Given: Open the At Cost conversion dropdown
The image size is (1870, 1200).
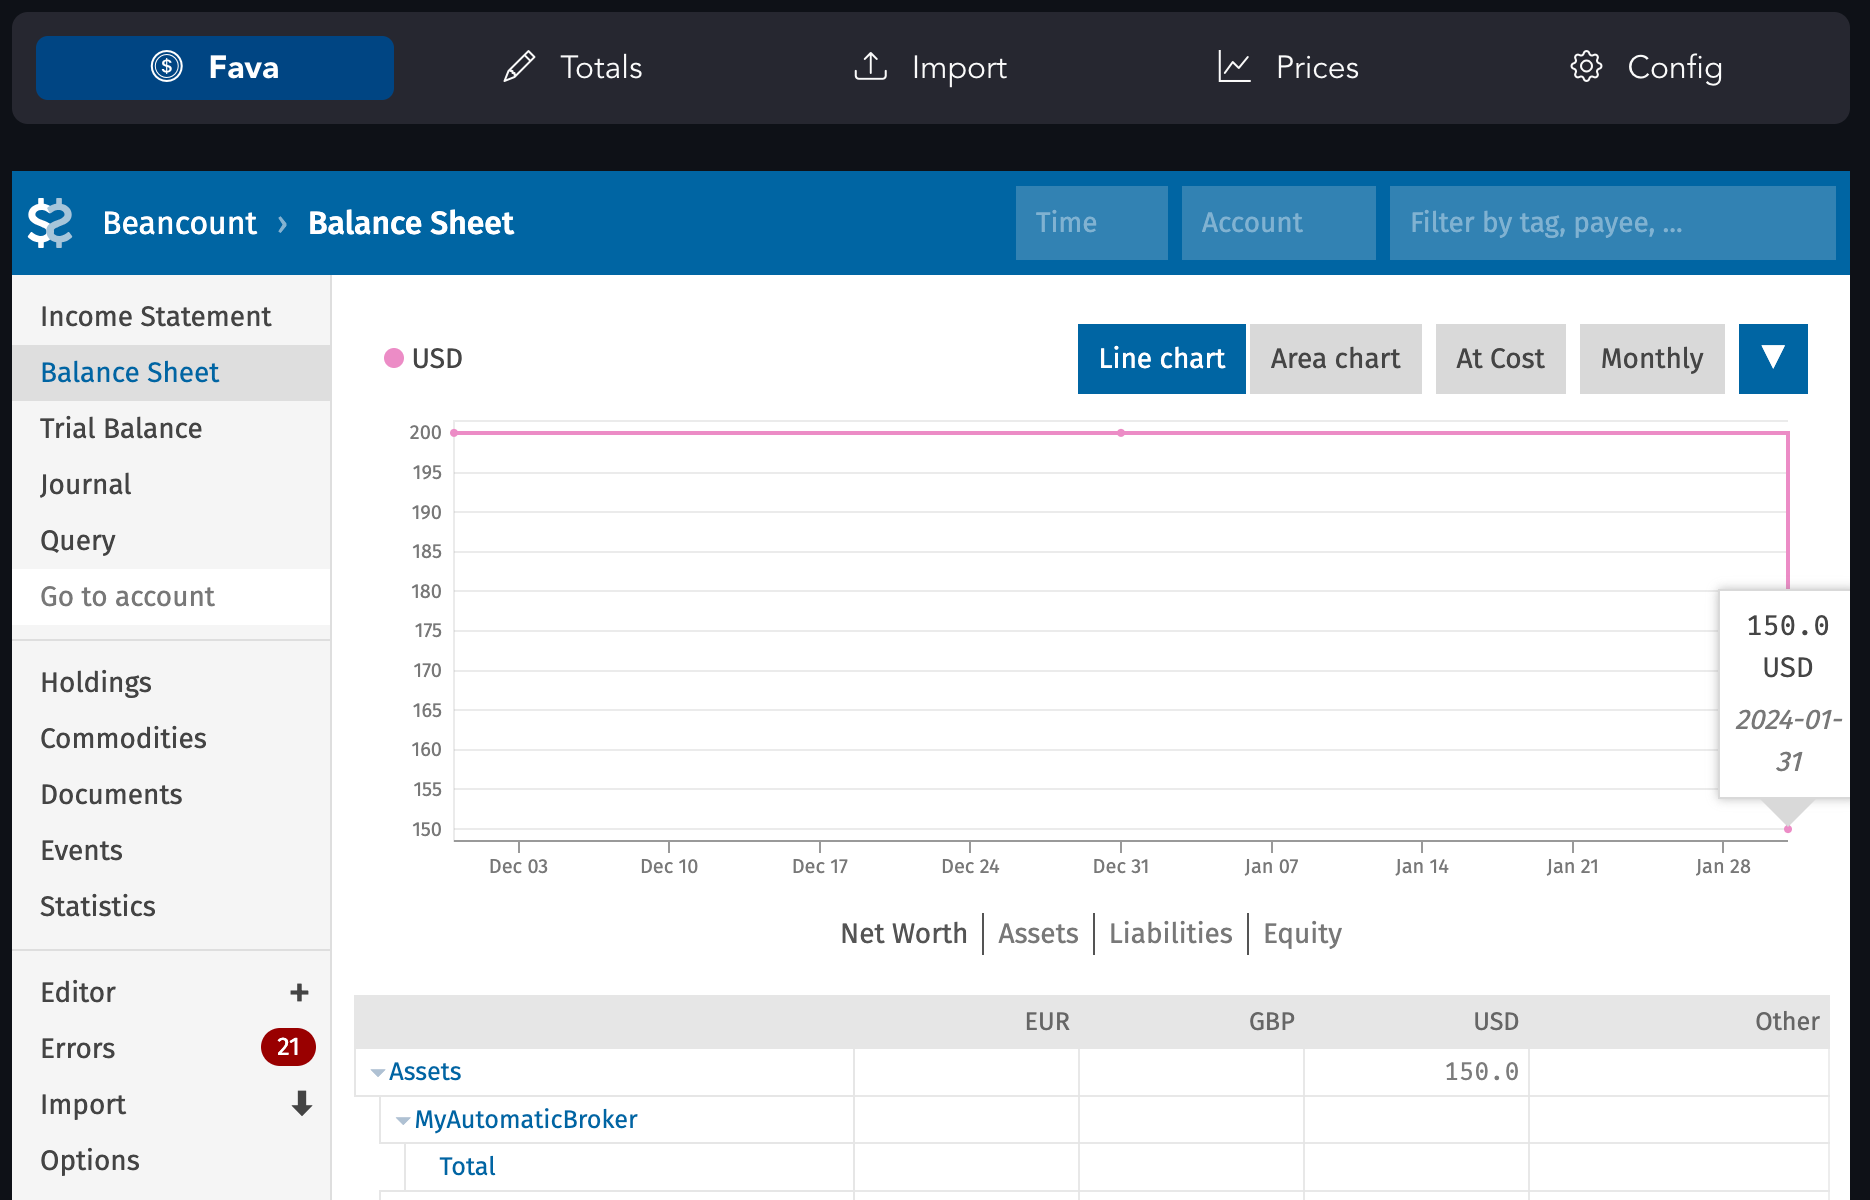Looking at the screenshot, I should (x=1500, y=359).
